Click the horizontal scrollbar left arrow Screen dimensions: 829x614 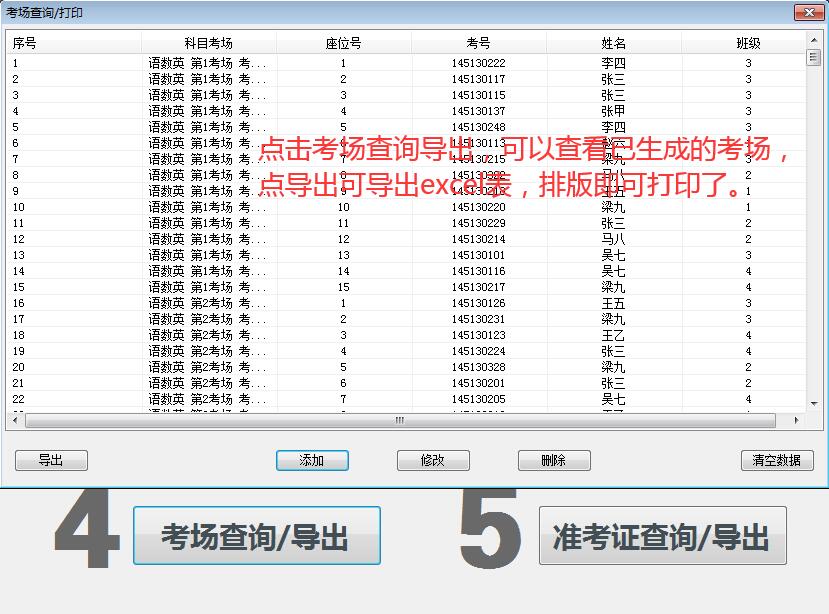pyautogui.click(x=16, y=421)
